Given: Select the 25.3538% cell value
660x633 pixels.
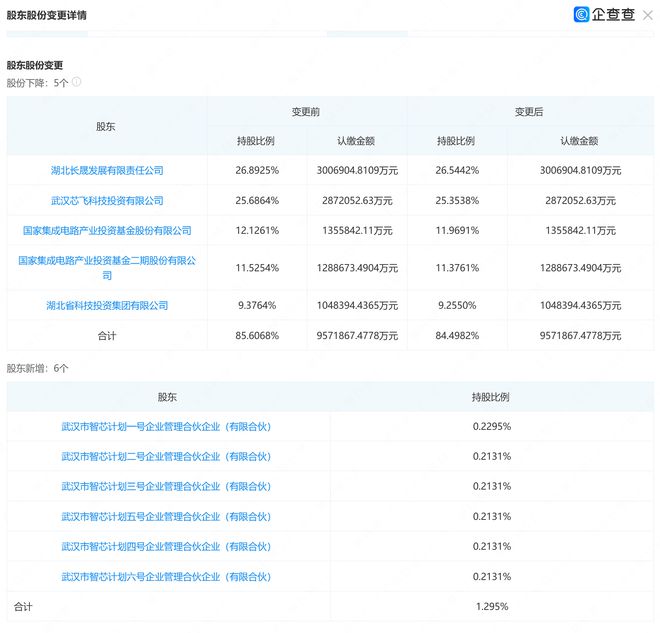Looking at the screenshot, I should tap(457, 201).
